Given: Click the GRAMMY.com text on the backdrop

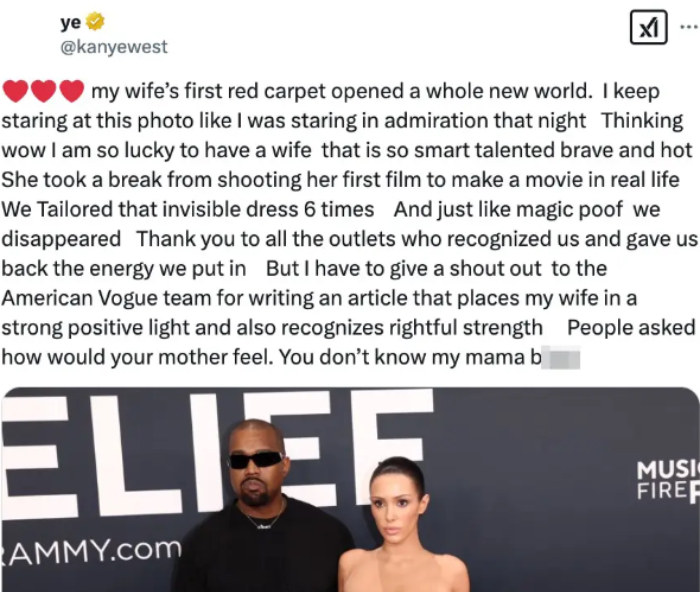Looking at the screenshot, I should coord(91,551).
